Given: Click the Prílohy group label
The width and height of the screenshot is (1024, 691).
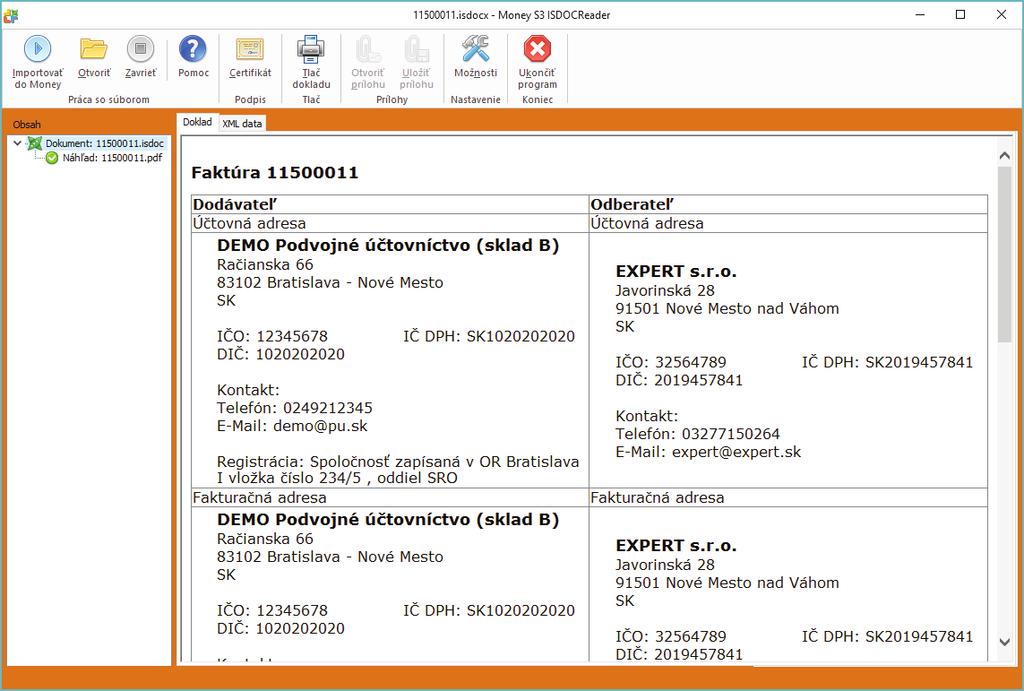Looking at the screenshot, I should [392, 100].
